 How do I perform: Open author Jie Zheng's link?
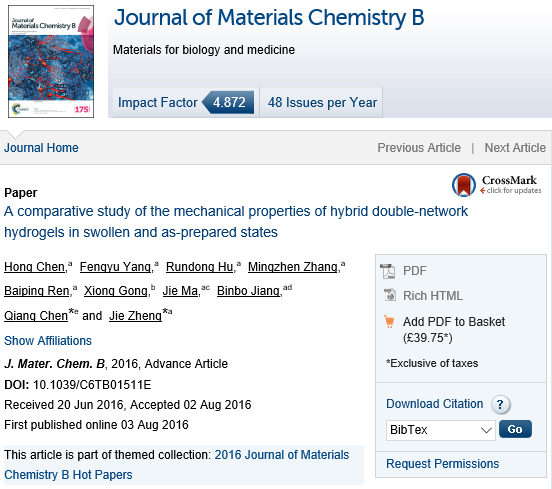135,315
